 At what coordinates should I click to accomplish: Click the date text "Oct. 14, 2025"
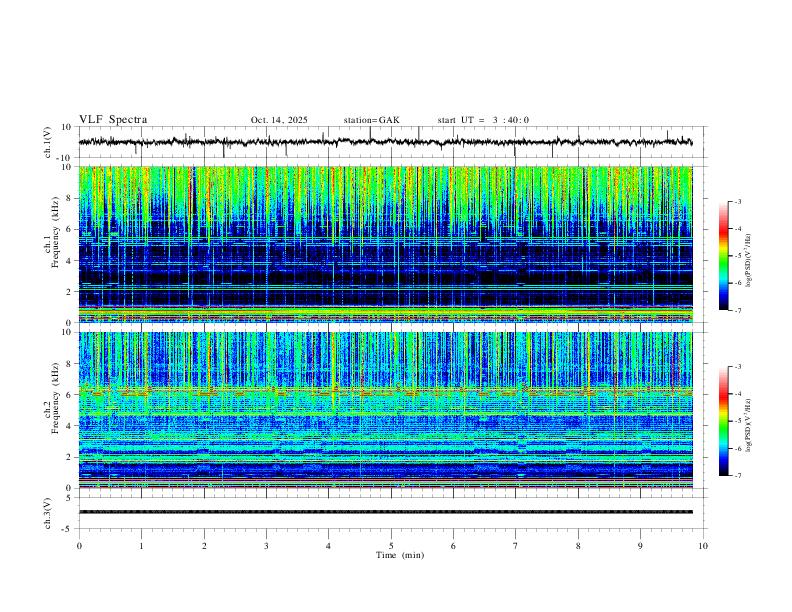click(279, 120)
